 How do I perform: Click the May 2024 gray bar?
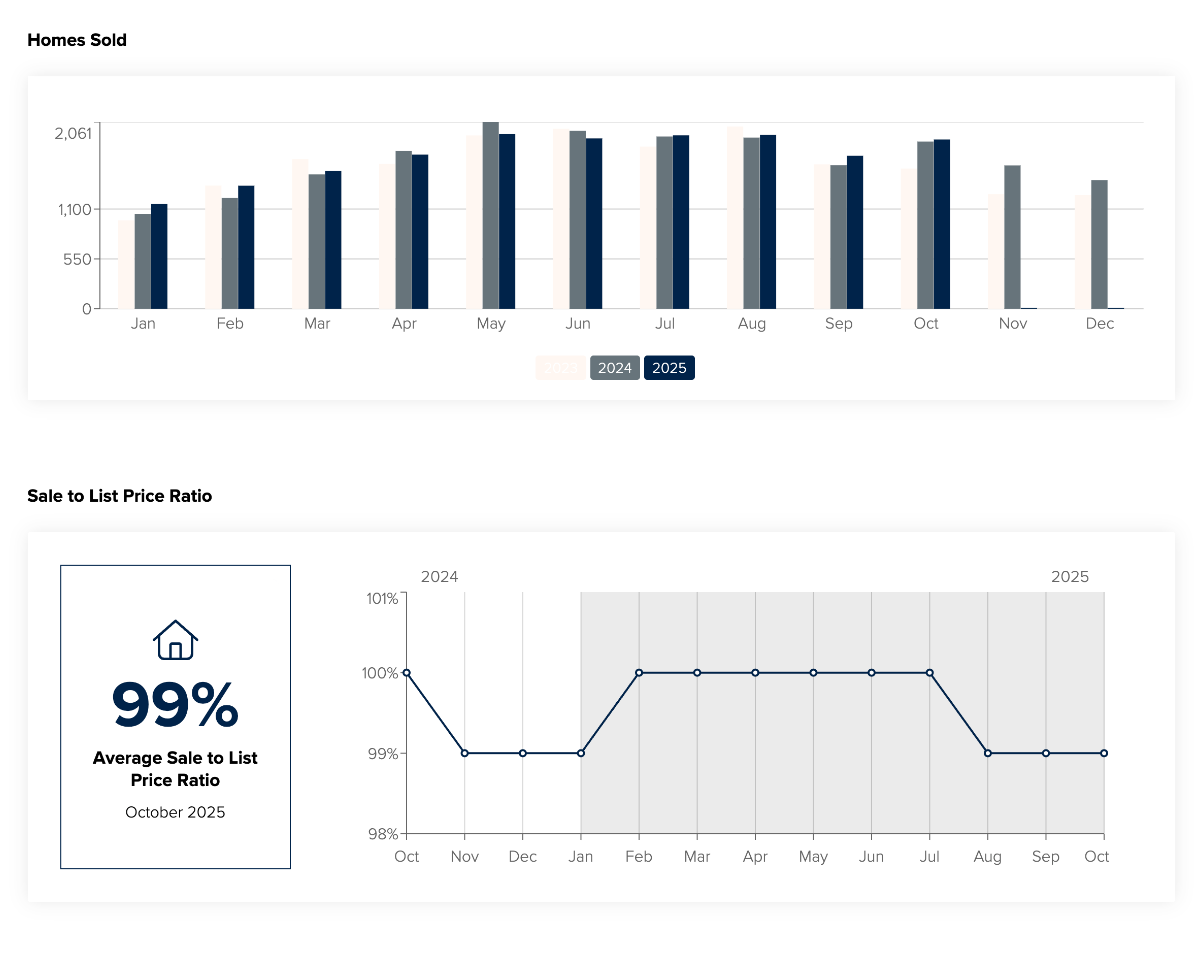point(491,215)
